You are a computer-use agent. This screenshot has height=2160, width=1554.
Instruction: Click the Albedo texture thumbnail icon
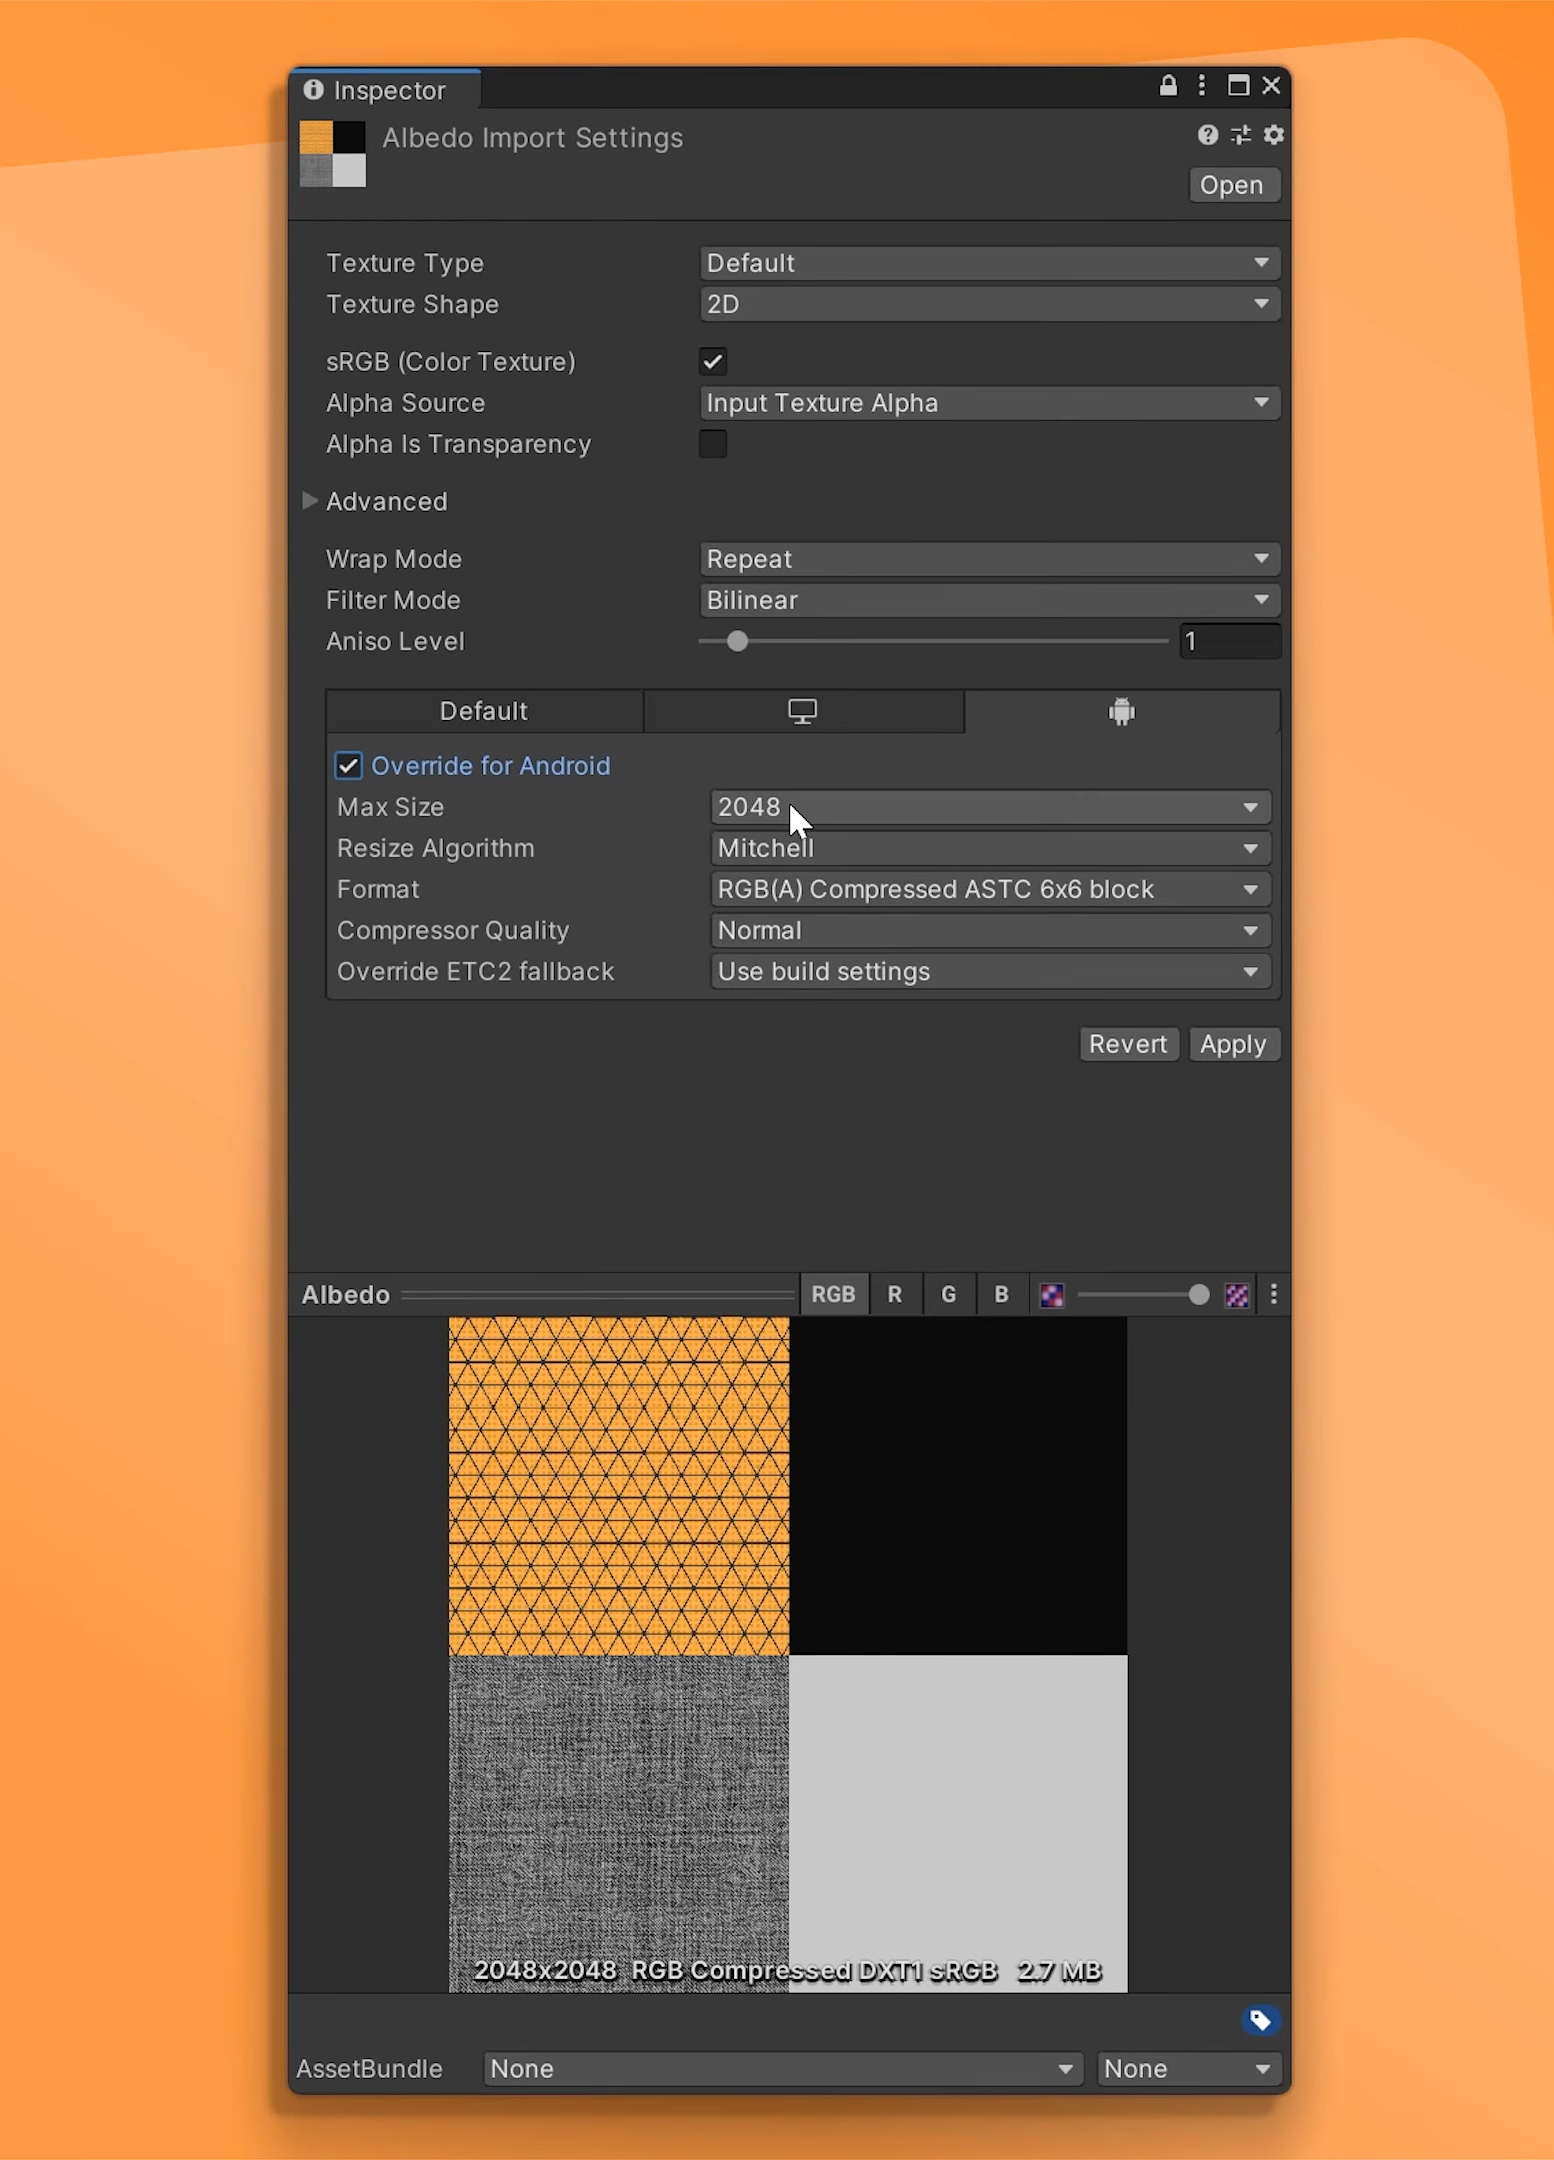pos(333,154)
